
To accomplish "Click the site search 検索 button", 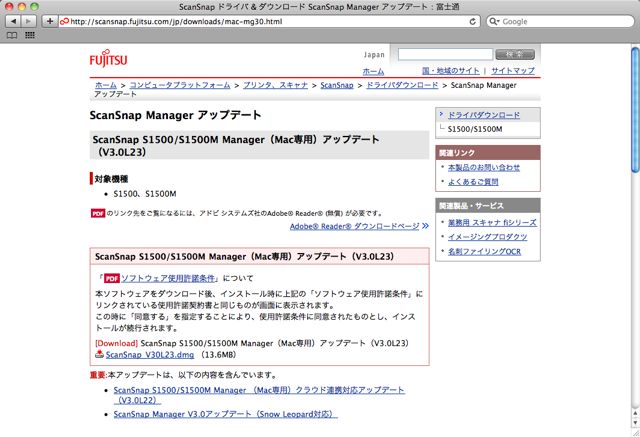I will click(515, 54).
